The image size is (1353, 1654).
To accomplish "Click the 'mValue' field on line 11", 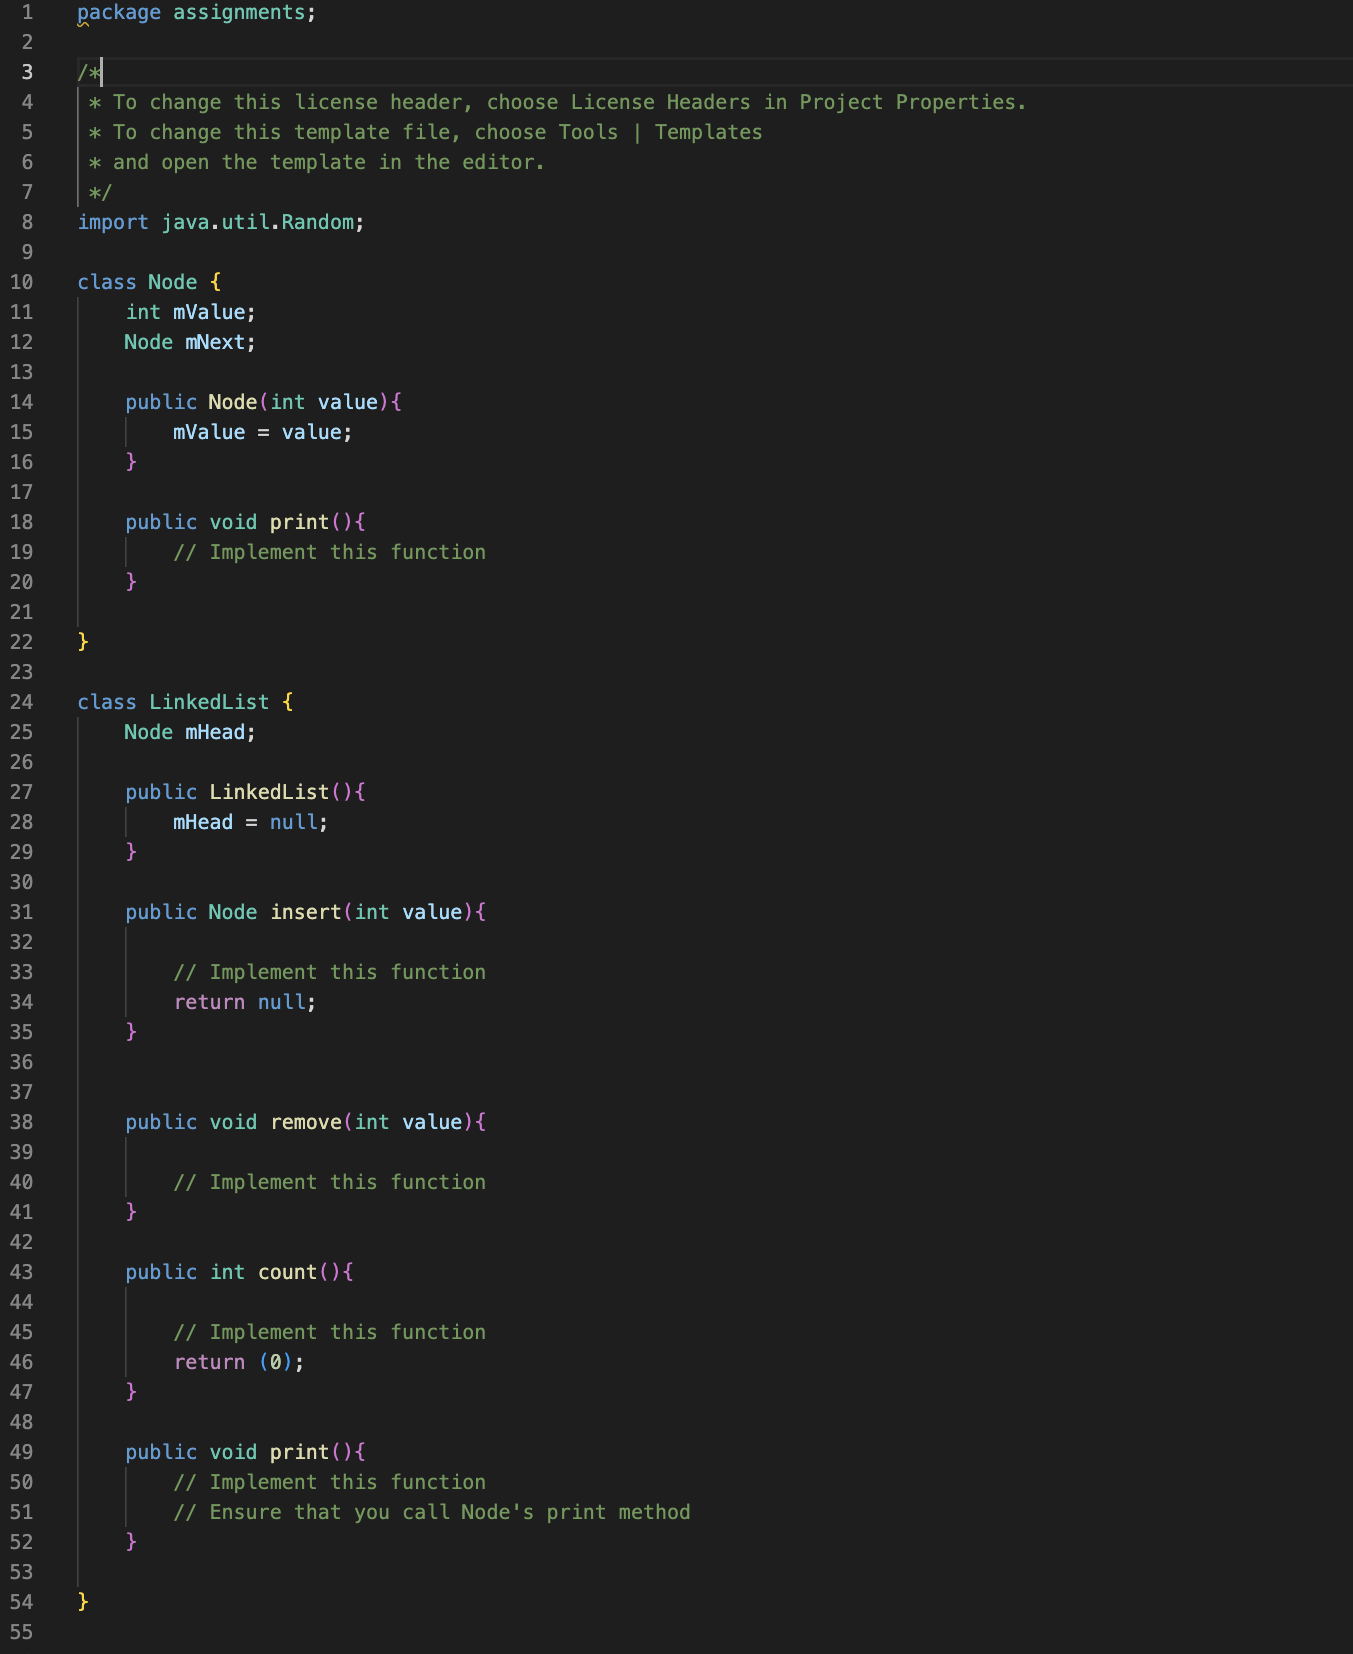I will click(210, 312).
